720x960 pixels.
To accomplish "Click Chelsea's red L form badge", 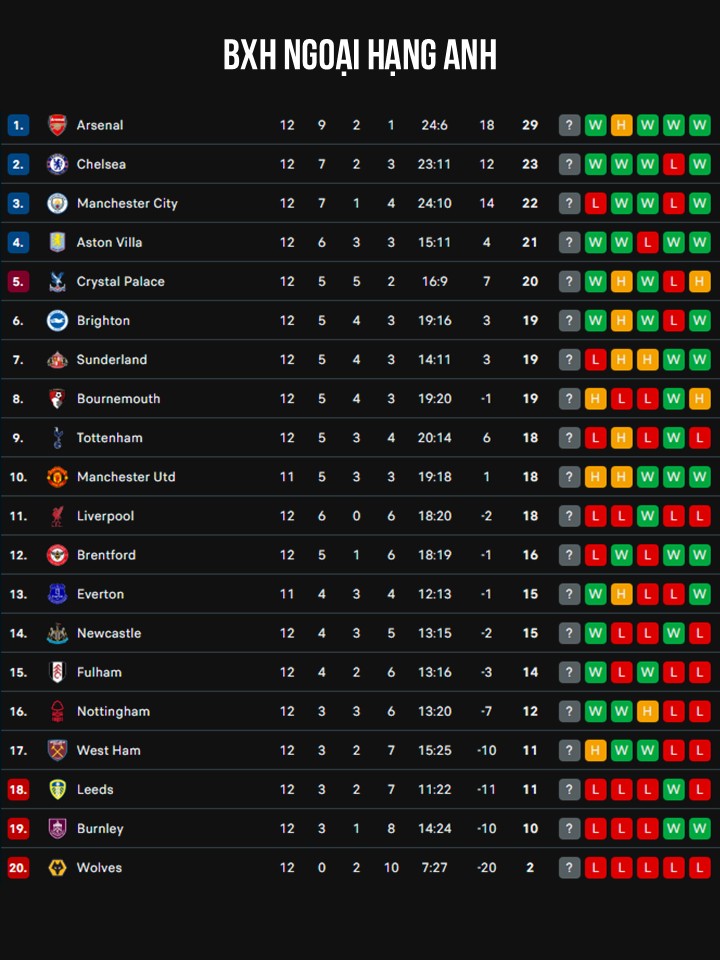I will 673,164.
